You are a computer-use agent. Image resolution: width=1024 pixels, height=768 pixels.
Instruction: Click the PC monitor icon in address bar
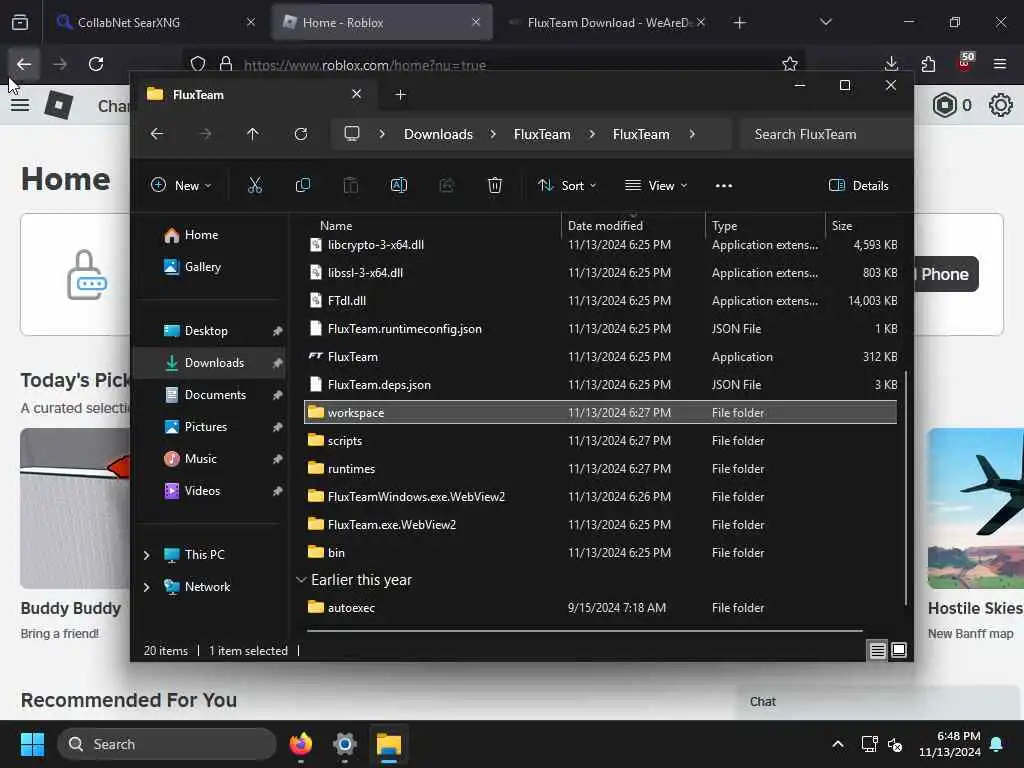352,134
